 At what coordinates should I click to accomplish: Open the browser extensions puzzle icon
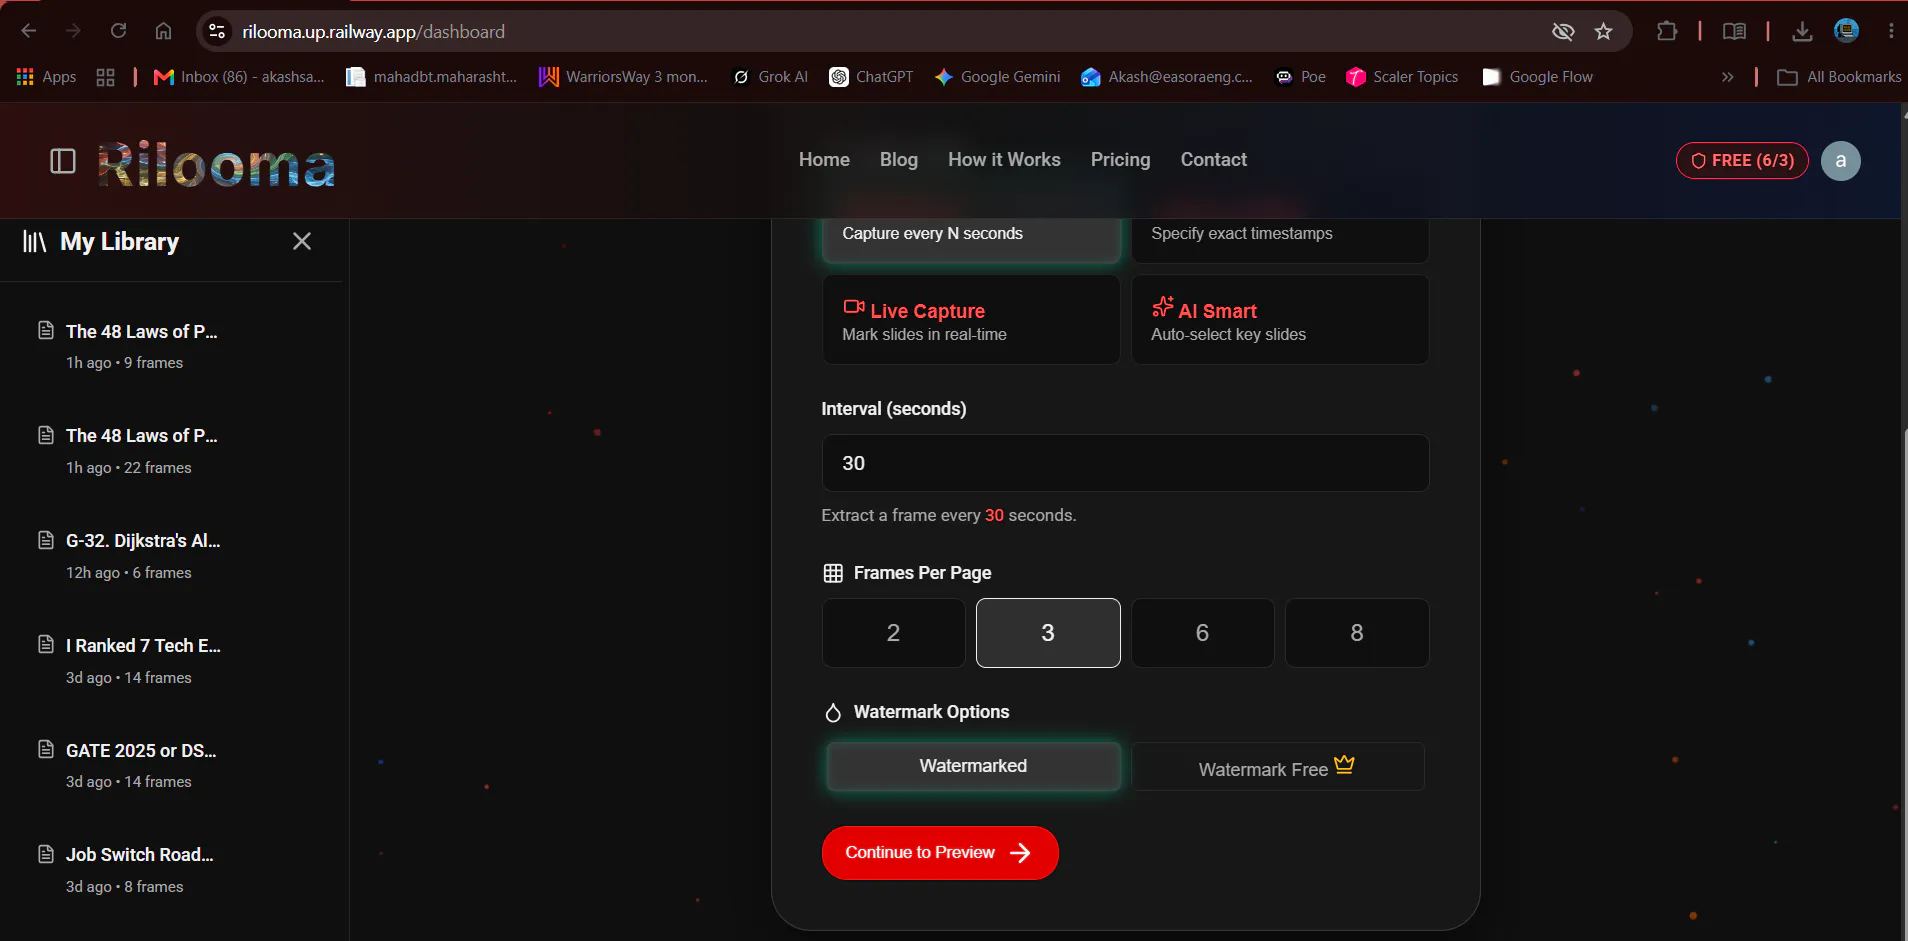click(1667, 31)
